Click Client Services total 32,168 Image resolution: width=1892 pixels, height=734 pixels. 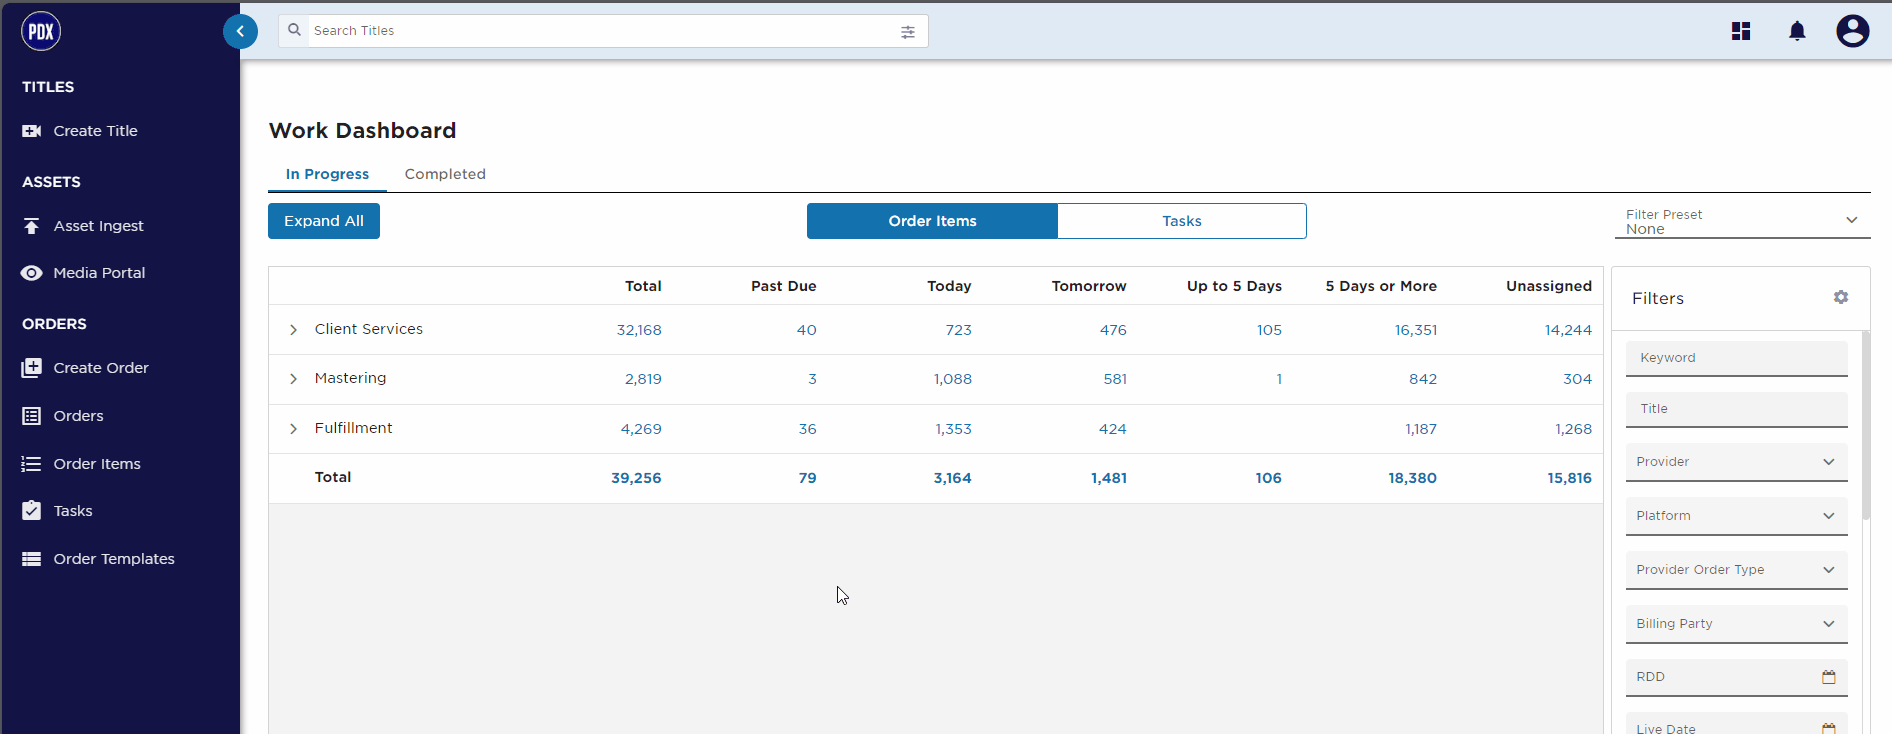639,330
